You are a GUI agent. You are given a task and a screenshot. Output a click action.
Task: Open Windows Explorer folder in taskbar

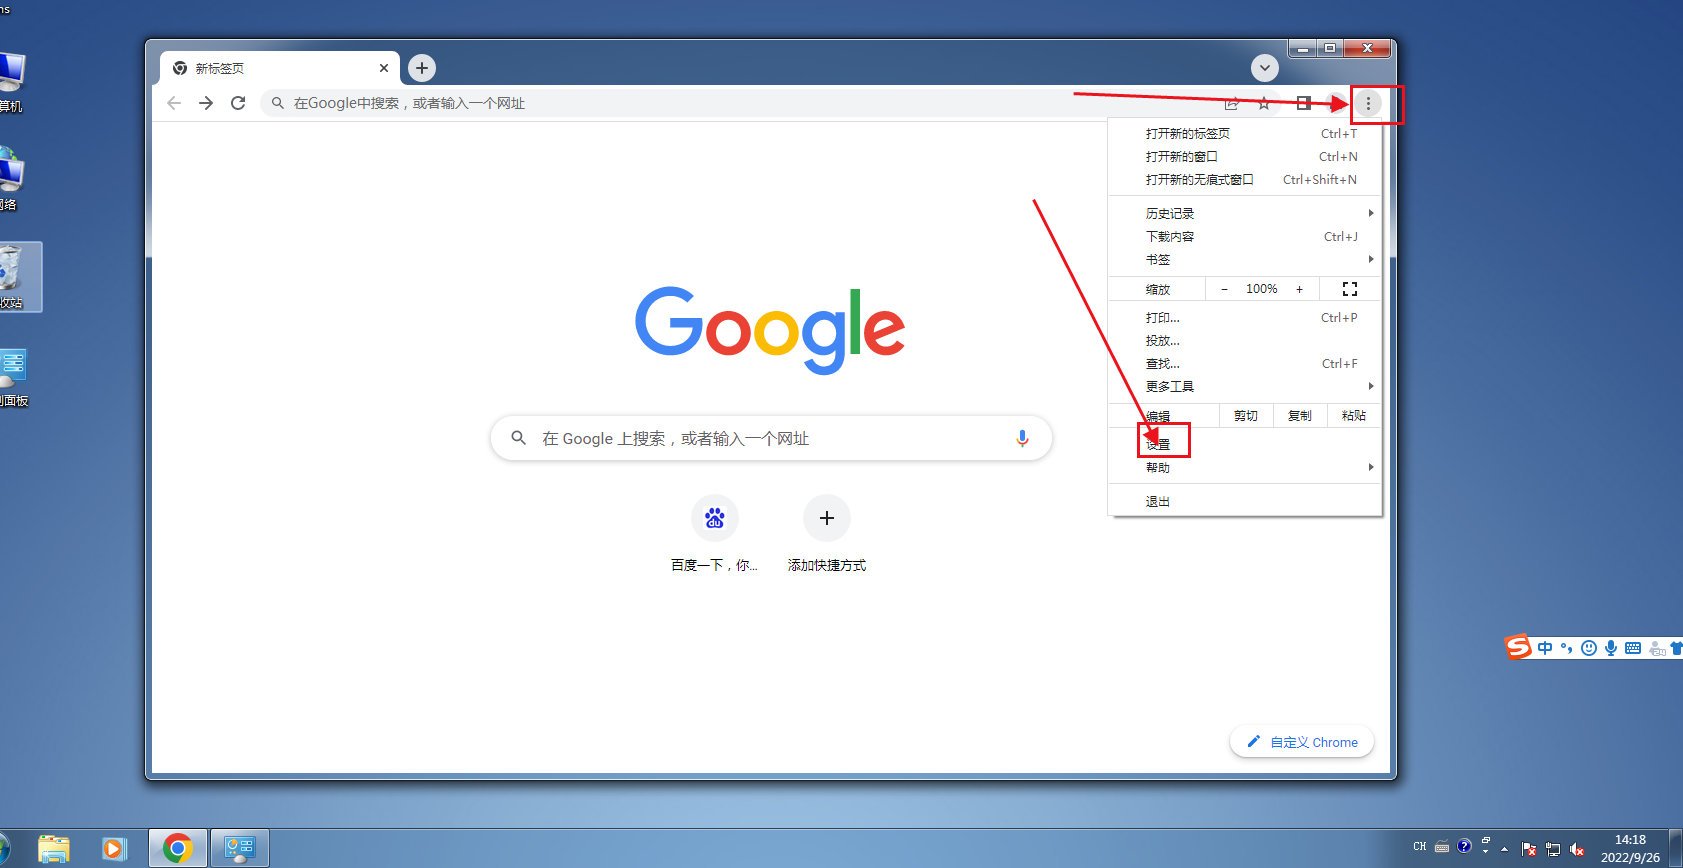coord(54,849)
